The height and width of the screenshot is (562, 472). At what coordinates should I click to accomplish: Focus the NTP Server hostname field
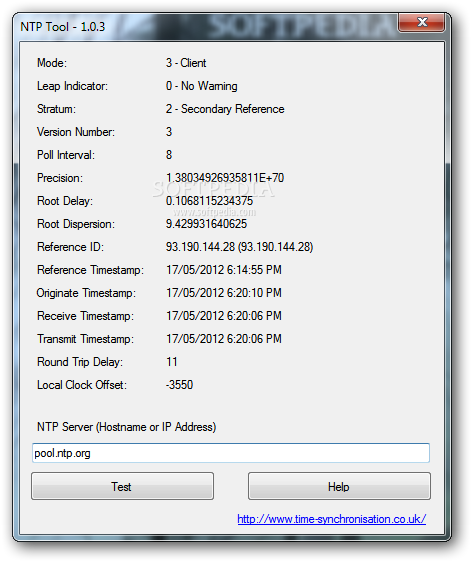[x=231, y=453]
